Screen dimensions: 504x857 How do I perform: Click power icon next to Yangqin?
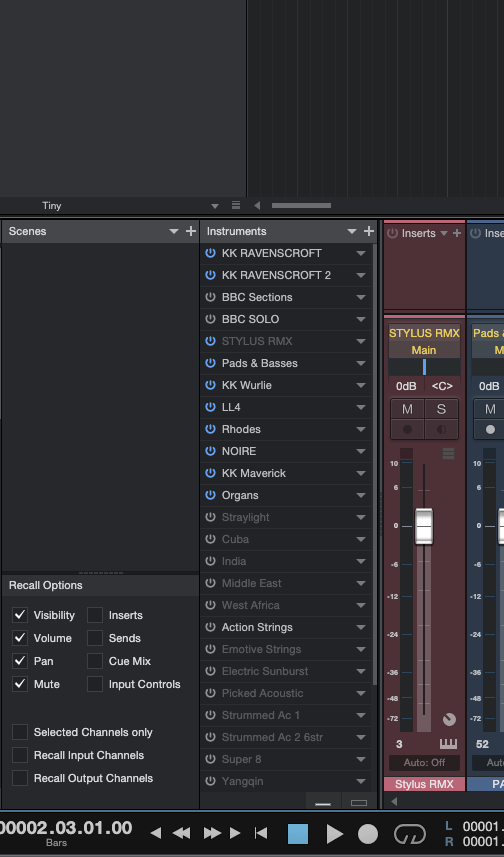coord(210,781)
